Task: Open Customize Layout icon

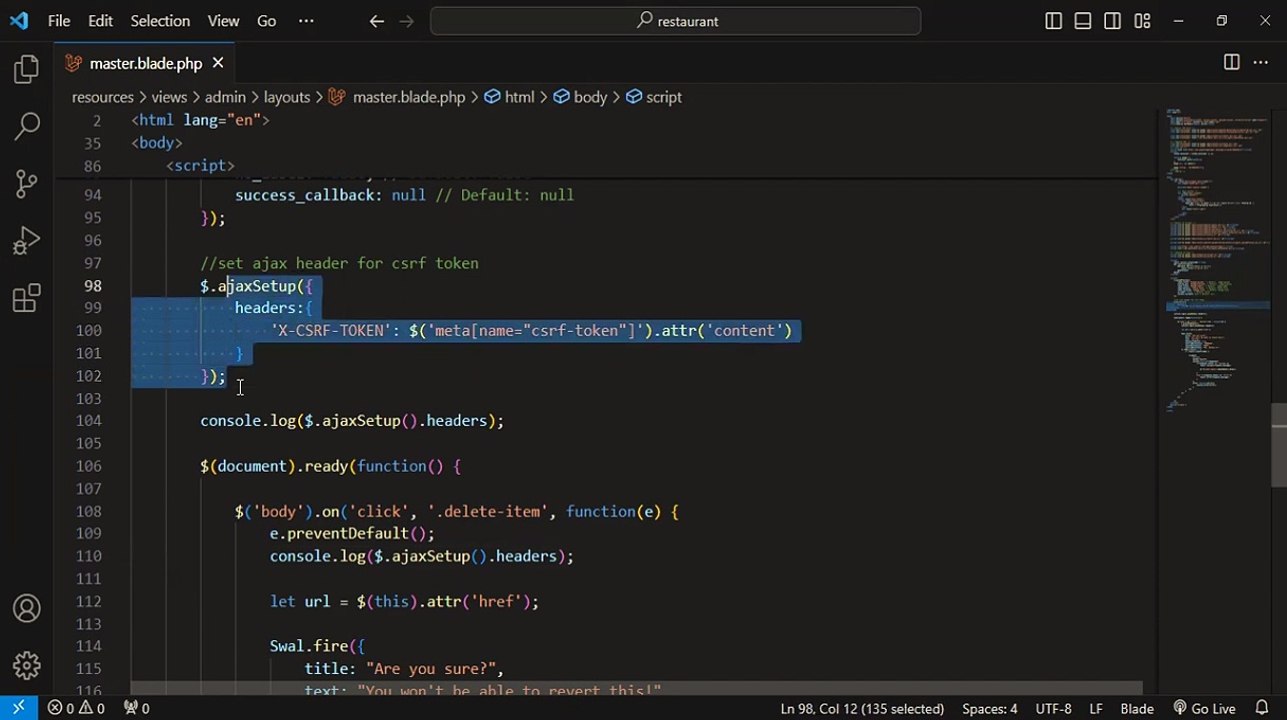Action: 1142,21
